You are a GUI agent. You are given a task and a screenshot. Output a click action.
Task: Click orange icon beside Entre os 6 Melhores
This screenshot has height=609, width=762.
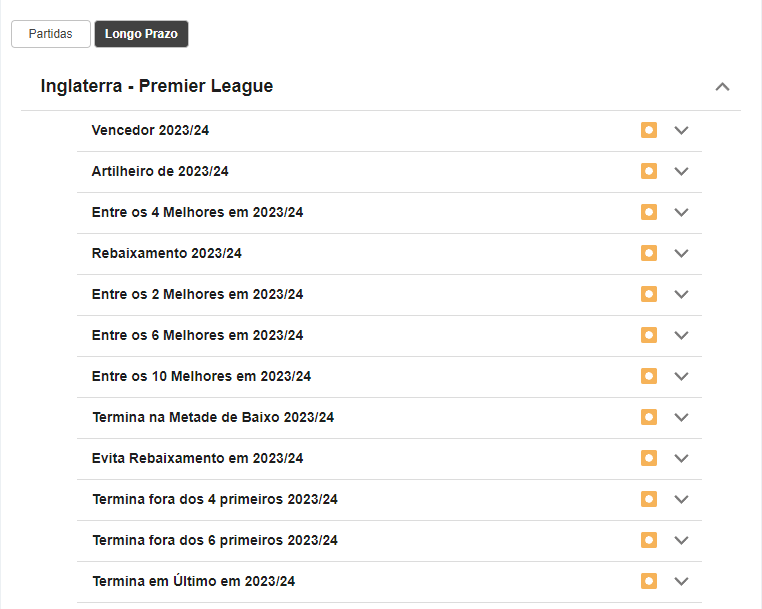[x=649, y=335]
